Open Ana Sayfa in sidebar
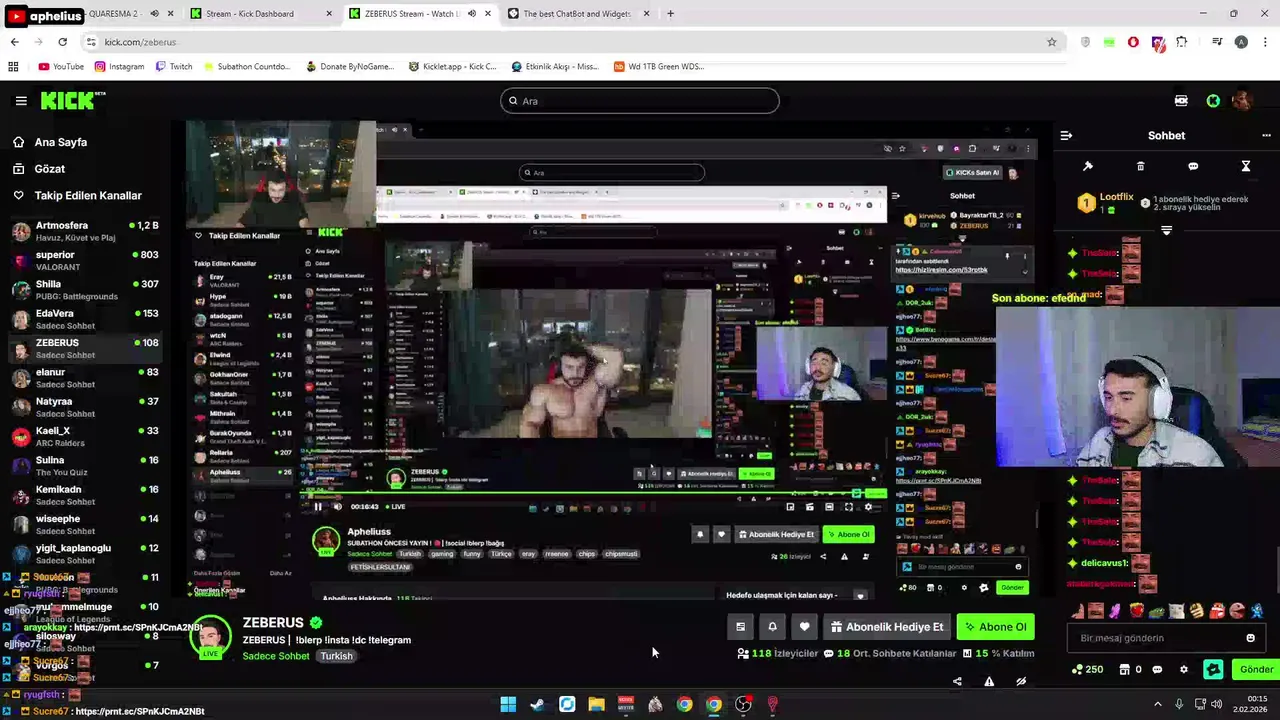 (x=60, y=142)
